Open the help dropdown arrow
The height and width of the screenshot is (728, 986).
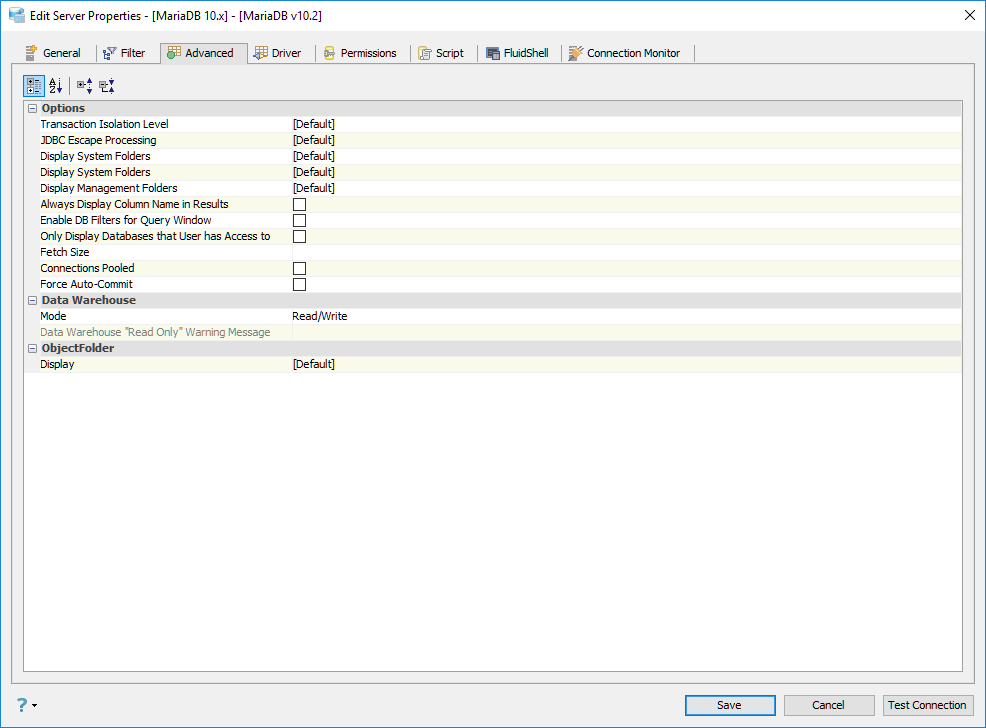(35, 705)
